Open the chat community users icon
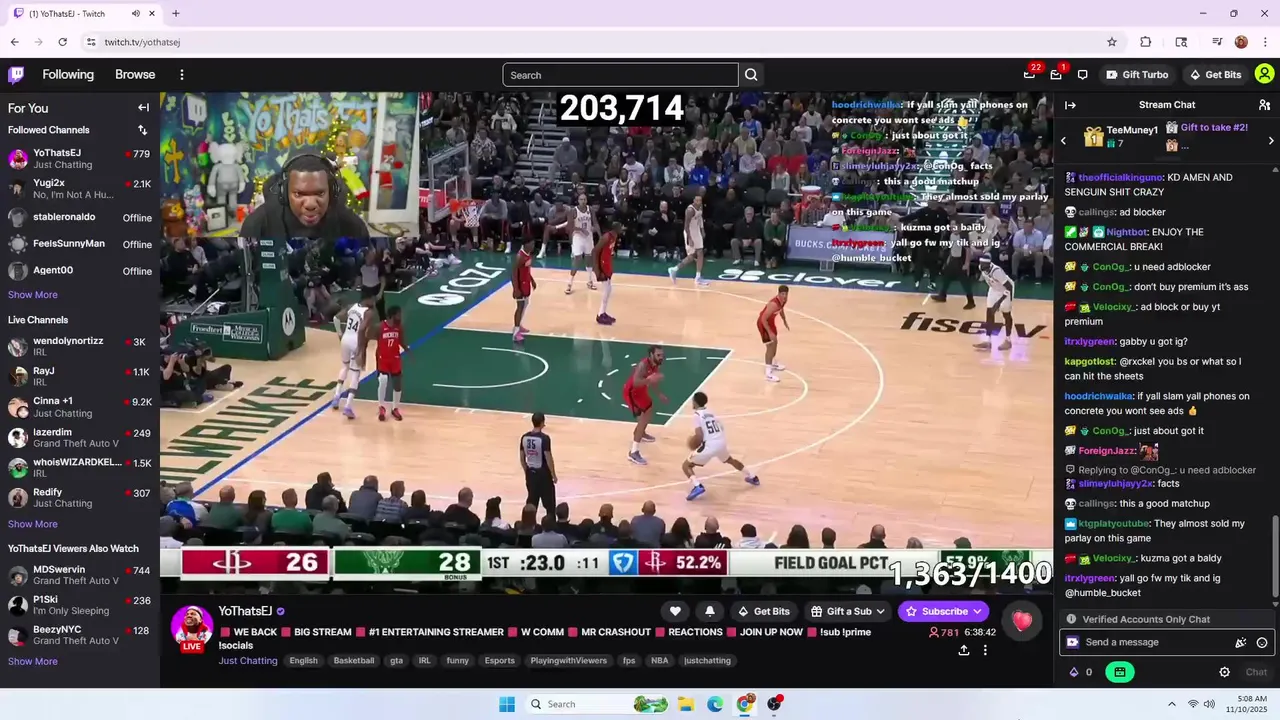 coord(1264,105)
